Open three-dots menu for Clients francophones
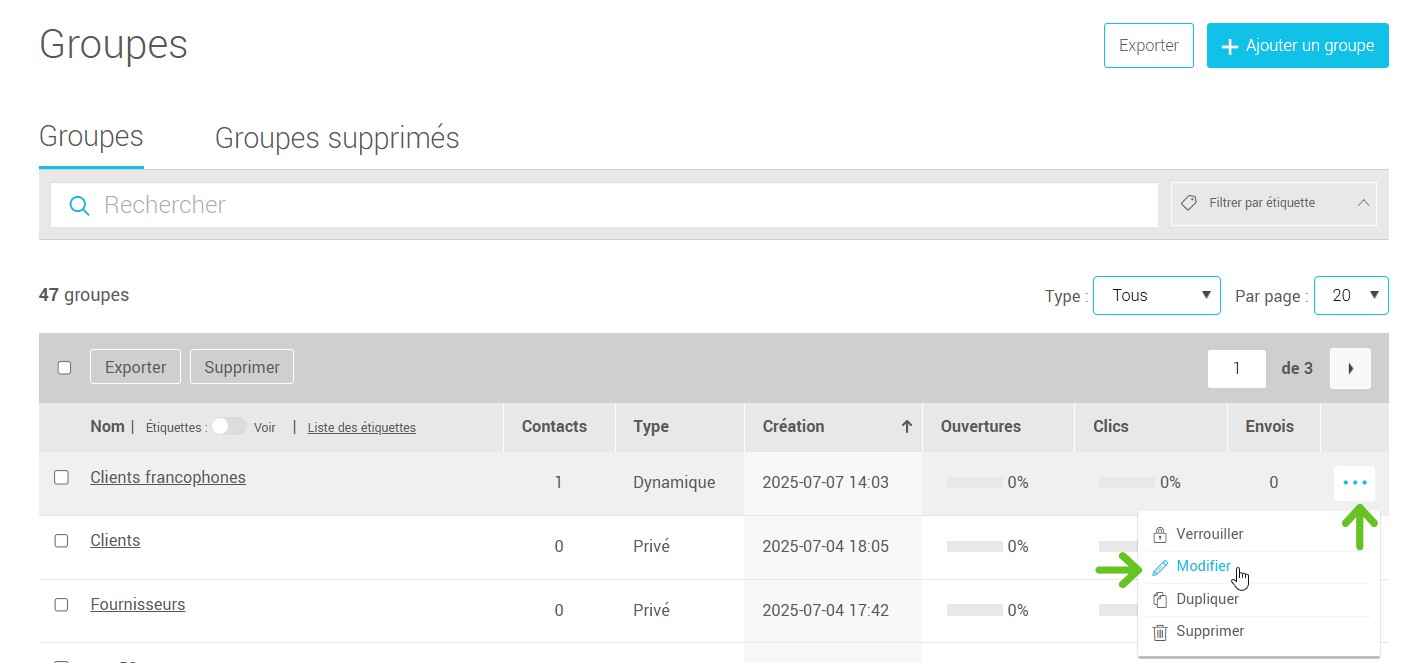The height and width of the screenshot is (663, 1410). click(1354, 483)
